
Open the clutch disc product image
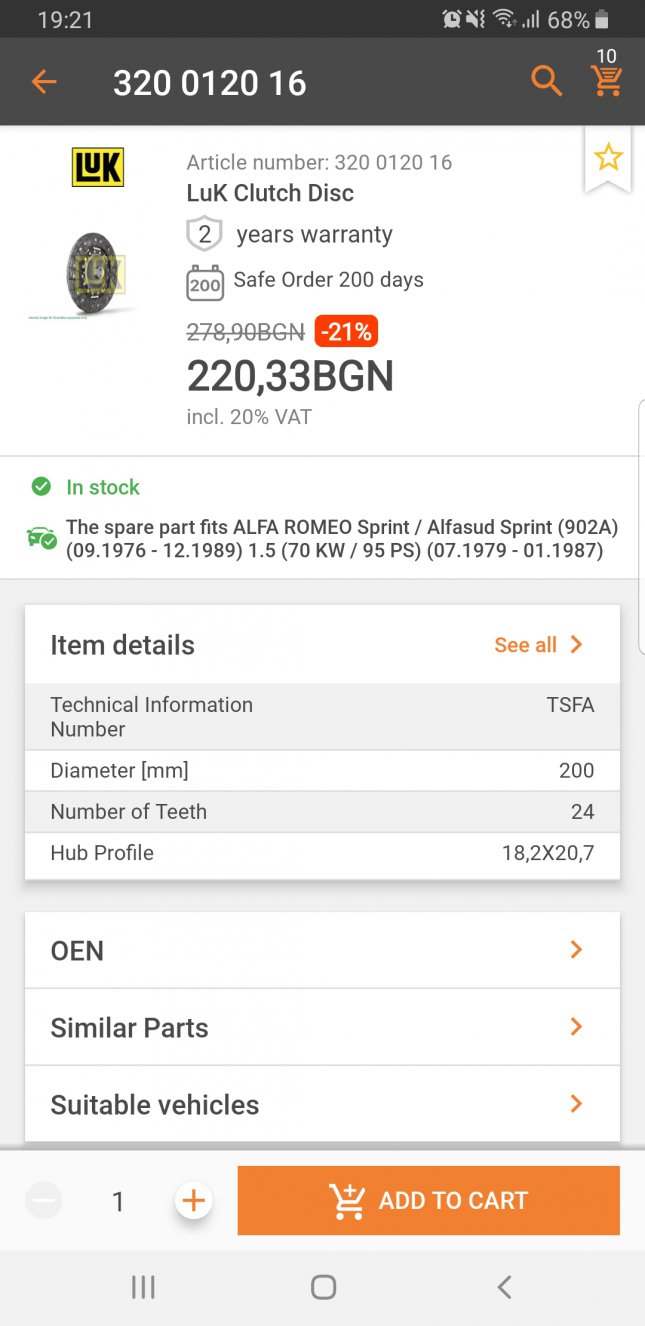pyautogui.click(x=96, y=272)
